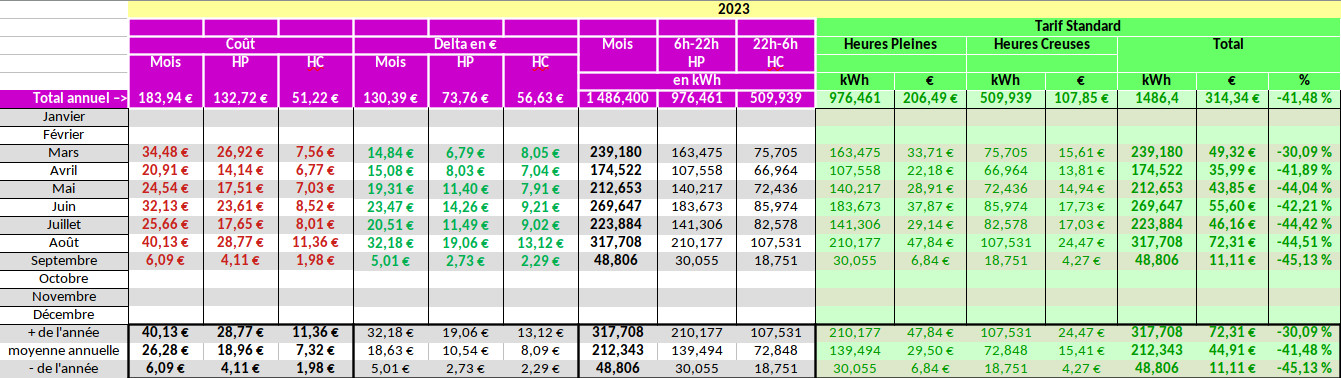1341x378 pixels.
Task: Click the en kWh unit header cell
Action: point(696,80)
